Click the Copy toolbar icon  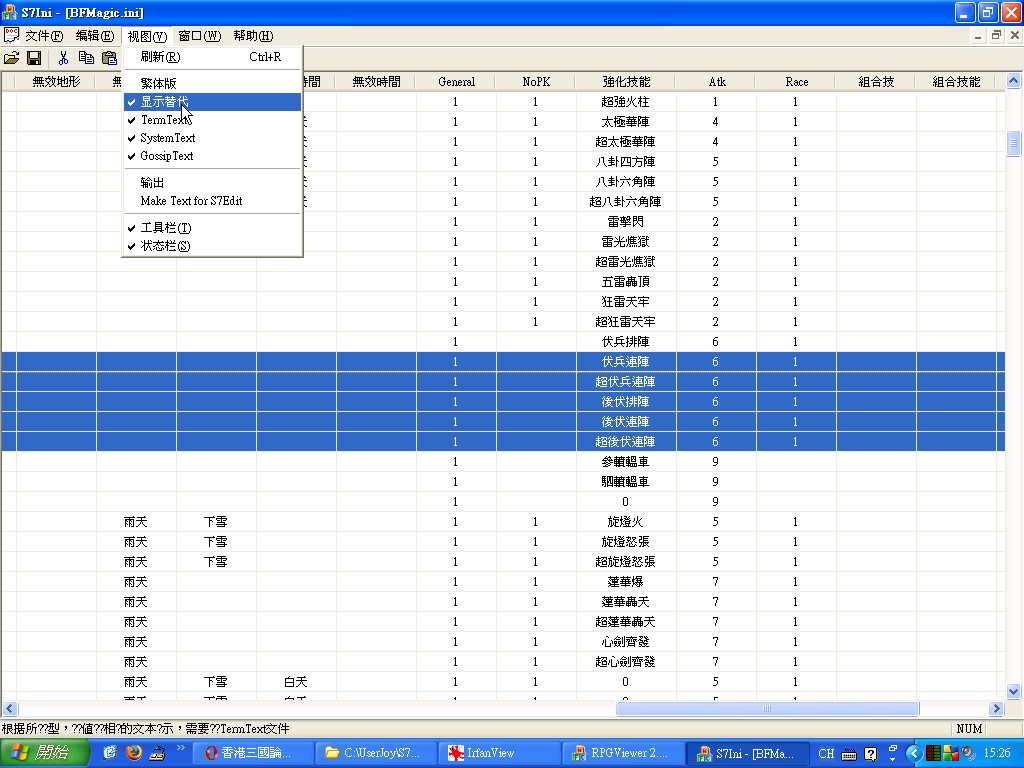point(87,58)
